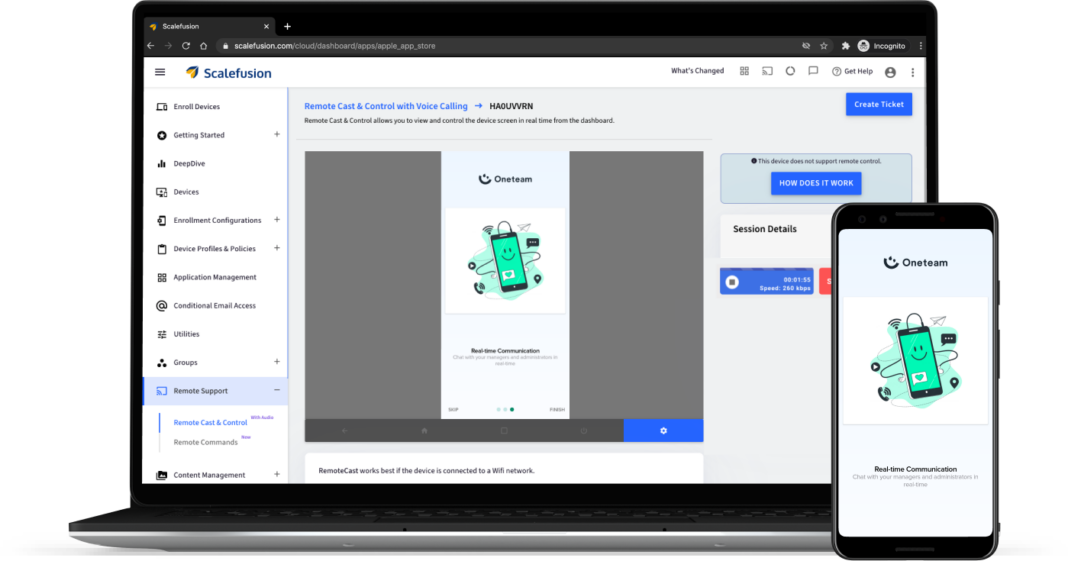
Task: Open Conditional Email Access
Action: pos(214,306)
